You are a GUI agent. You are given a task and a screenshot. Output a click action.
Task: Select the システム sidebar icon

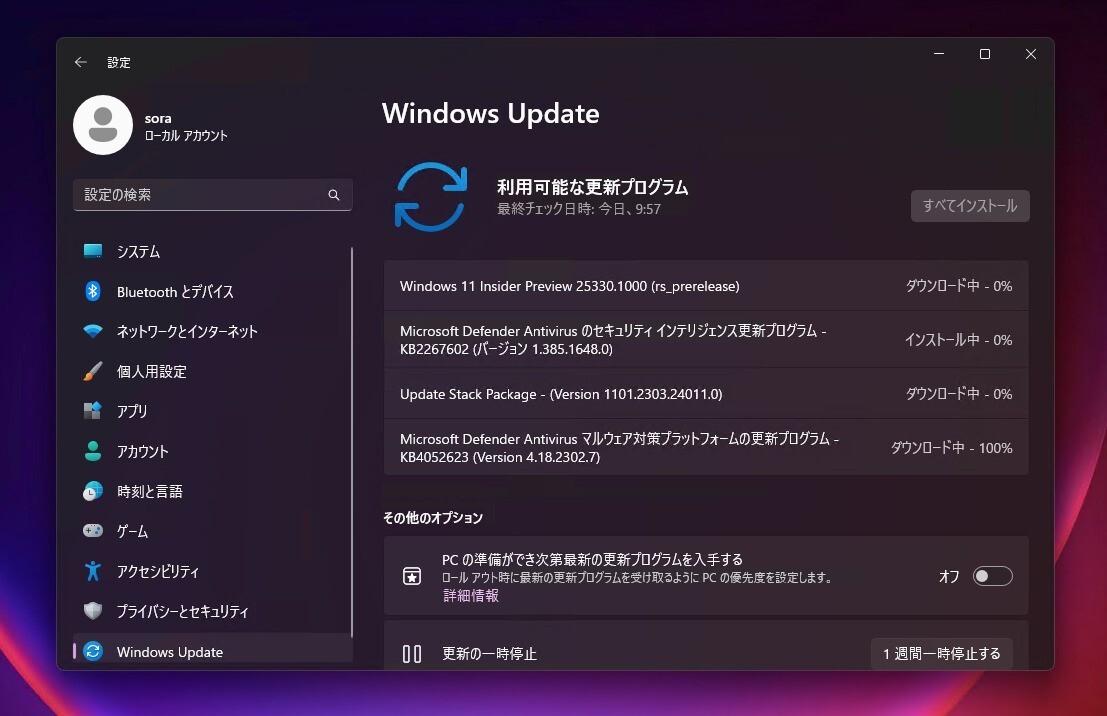(96, 251)
